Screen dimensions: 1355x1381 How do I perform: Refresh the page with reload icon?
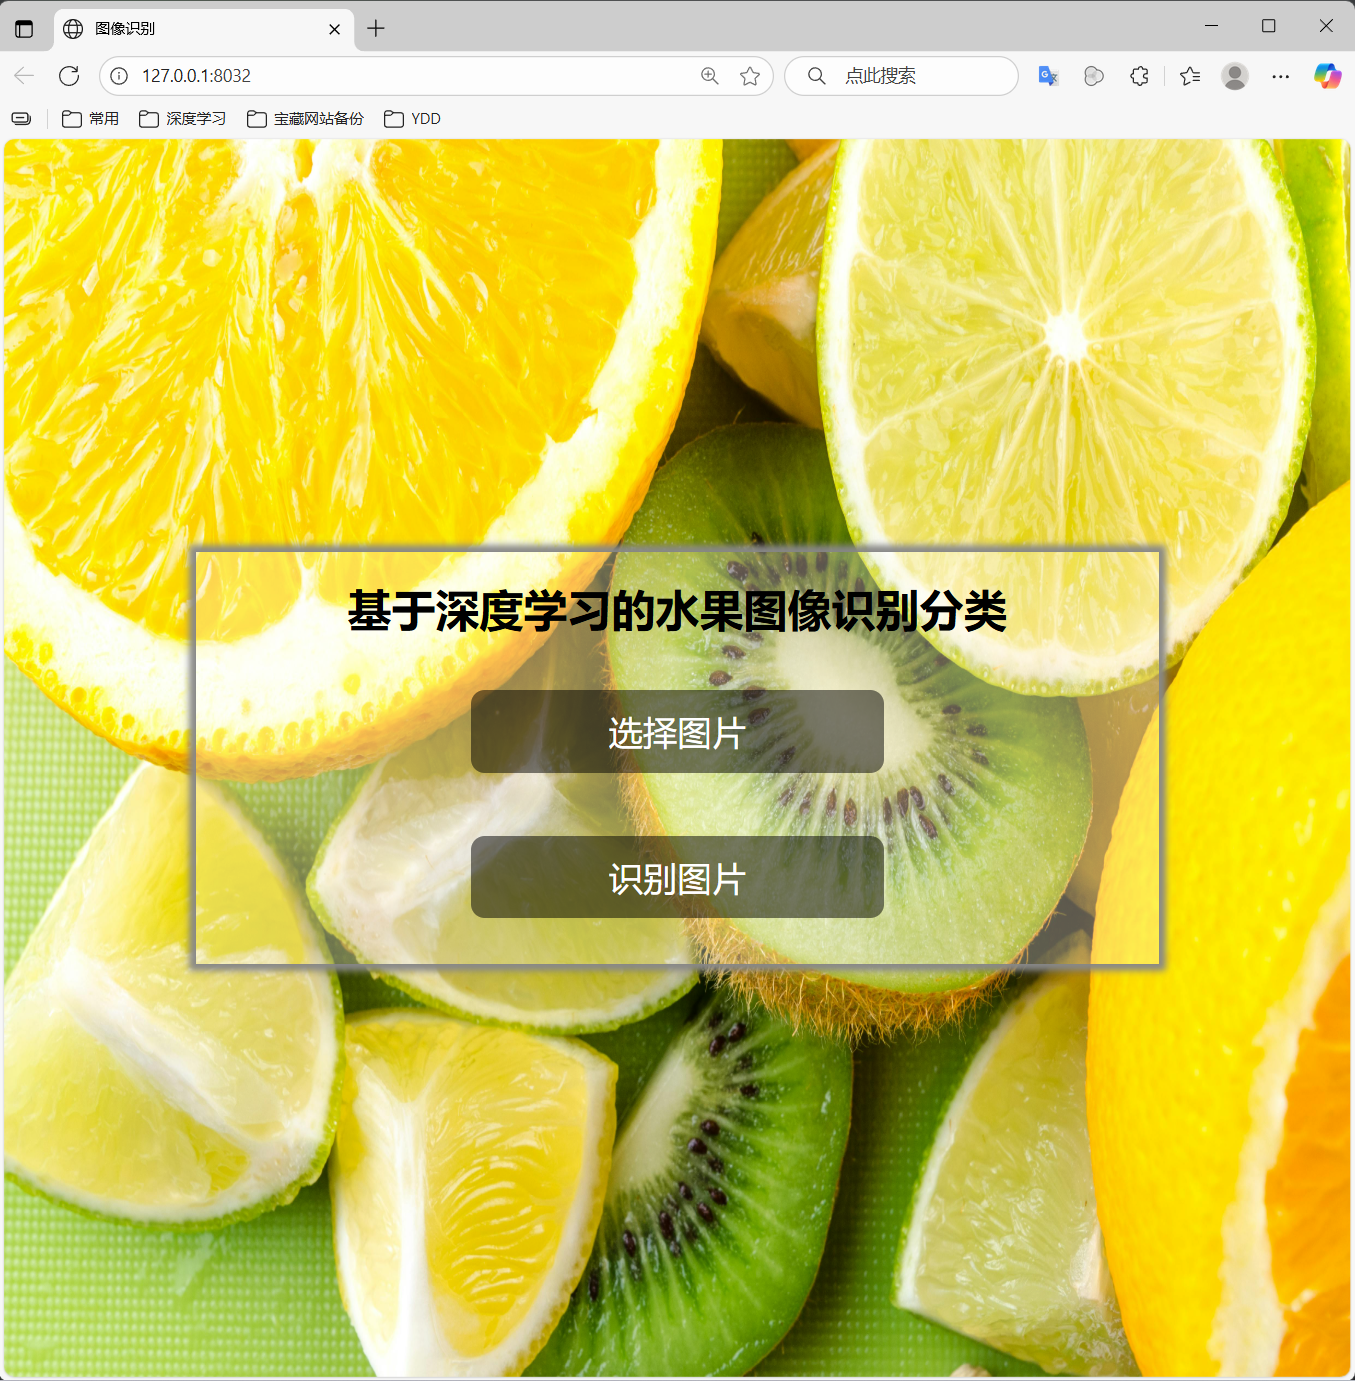69,76
